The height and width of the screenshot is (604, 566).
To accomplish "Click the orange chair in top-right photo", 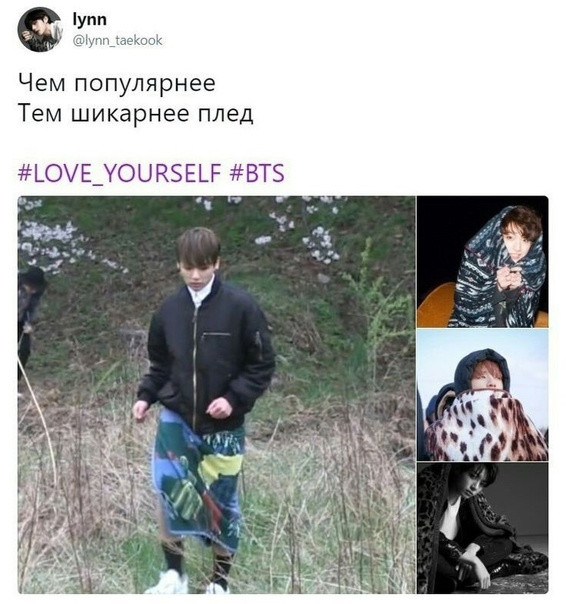I will [x=437, y=305].
